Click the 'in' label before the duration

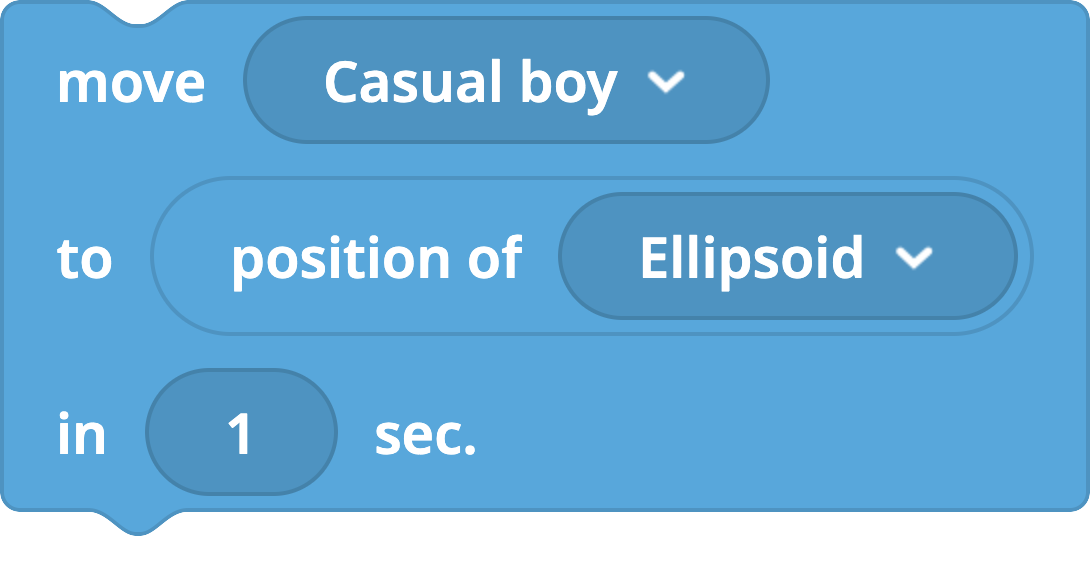(81, 434)
